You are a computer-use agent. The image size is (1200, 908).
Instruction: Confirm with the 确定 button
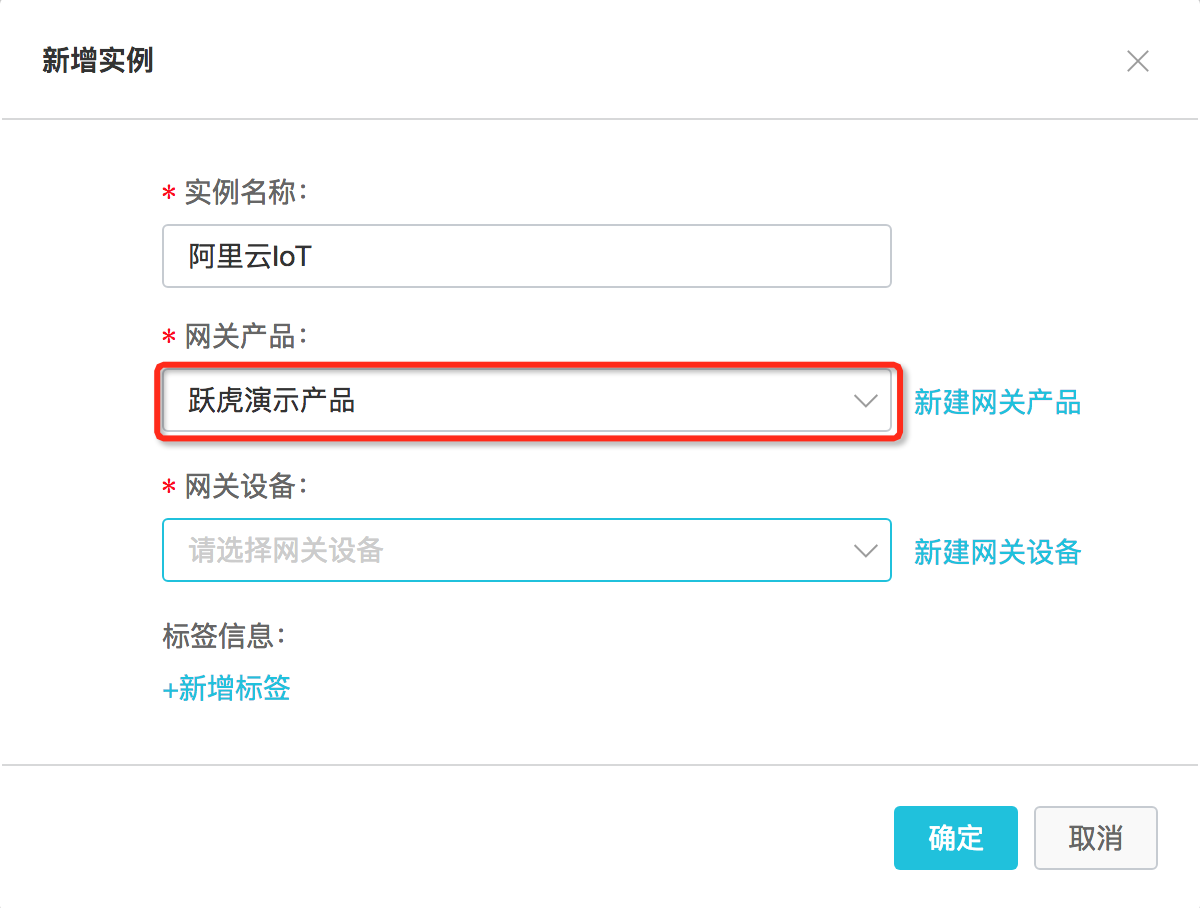click(955, 838)
